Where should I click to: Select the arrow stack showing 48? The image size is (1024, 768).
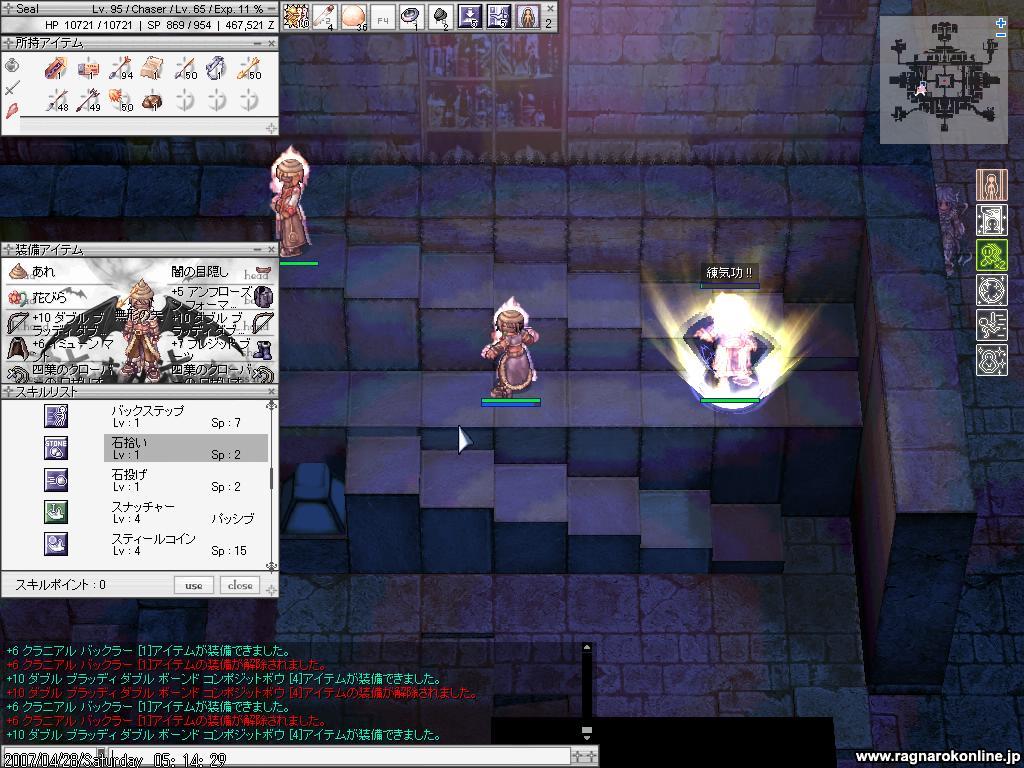pos(57,100)
